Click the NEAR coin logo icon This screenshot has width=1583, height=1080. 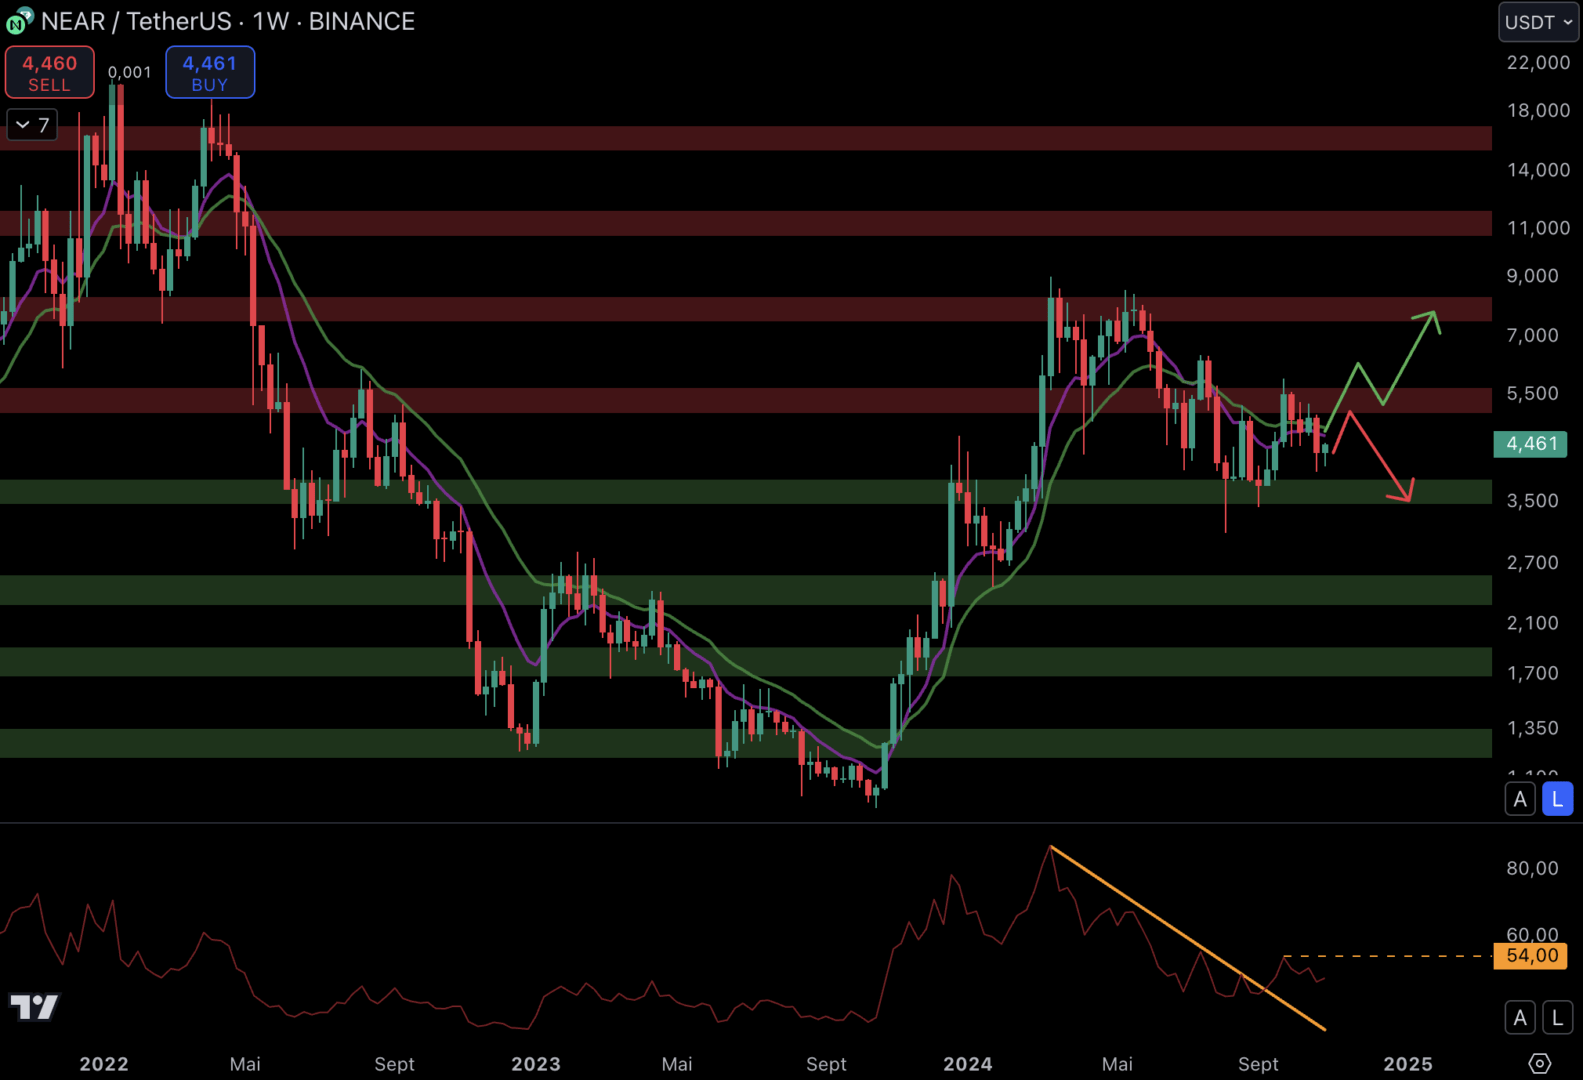[18, 21]
